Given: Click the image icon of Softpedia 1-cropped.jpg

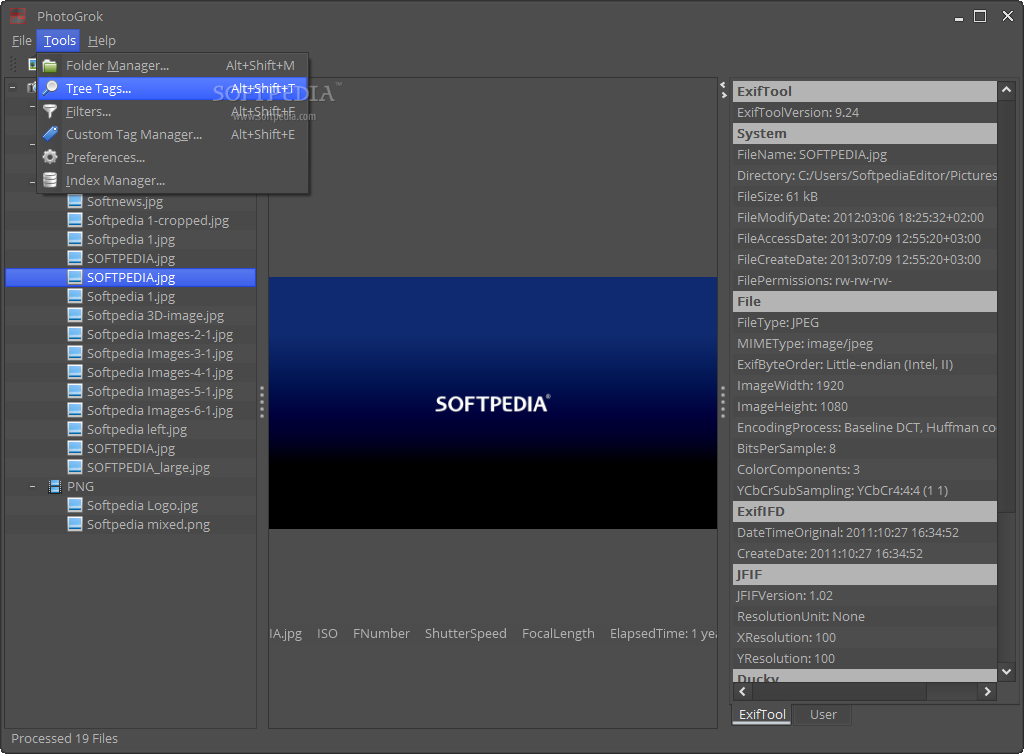Looking at the screenshot, I should tap(75, 221).
